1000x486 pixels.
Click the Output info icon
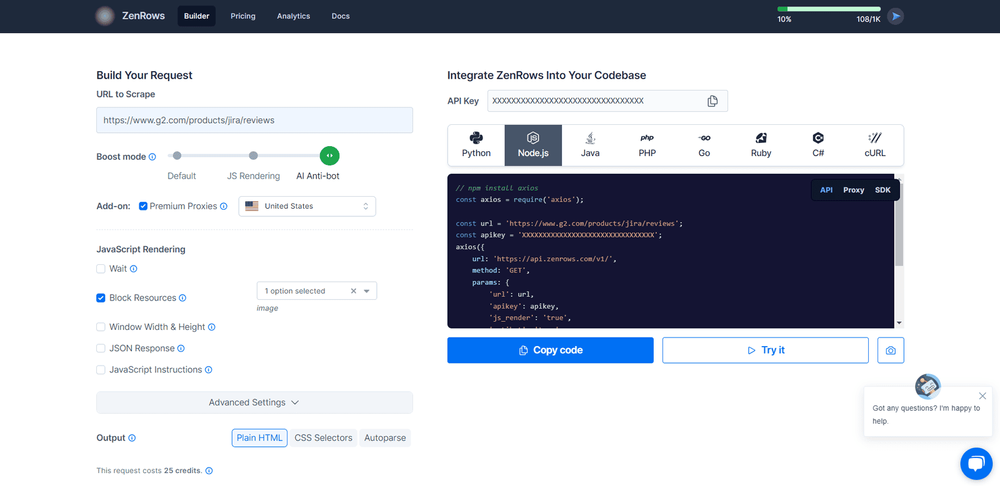pos(132,438)
